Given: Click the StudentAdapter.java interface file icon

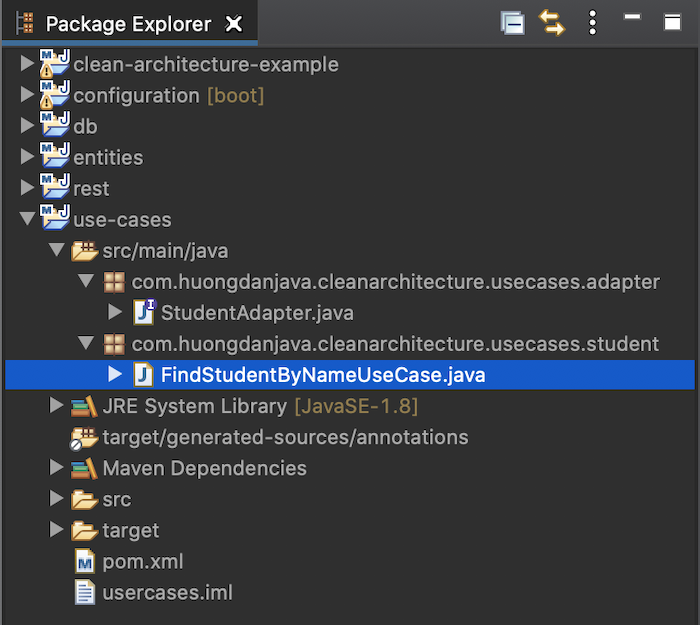Looking at the screenshot, I should (x=144, y=312).
